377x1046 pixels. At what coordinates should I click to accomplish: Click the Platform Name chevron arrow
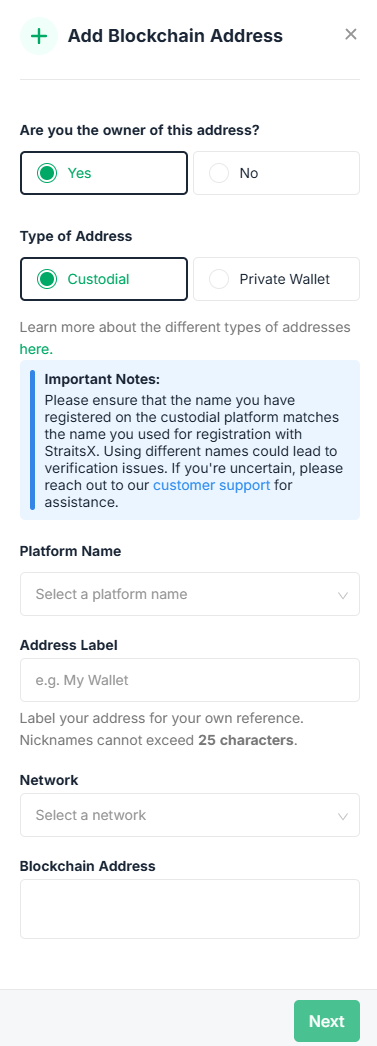343,595
